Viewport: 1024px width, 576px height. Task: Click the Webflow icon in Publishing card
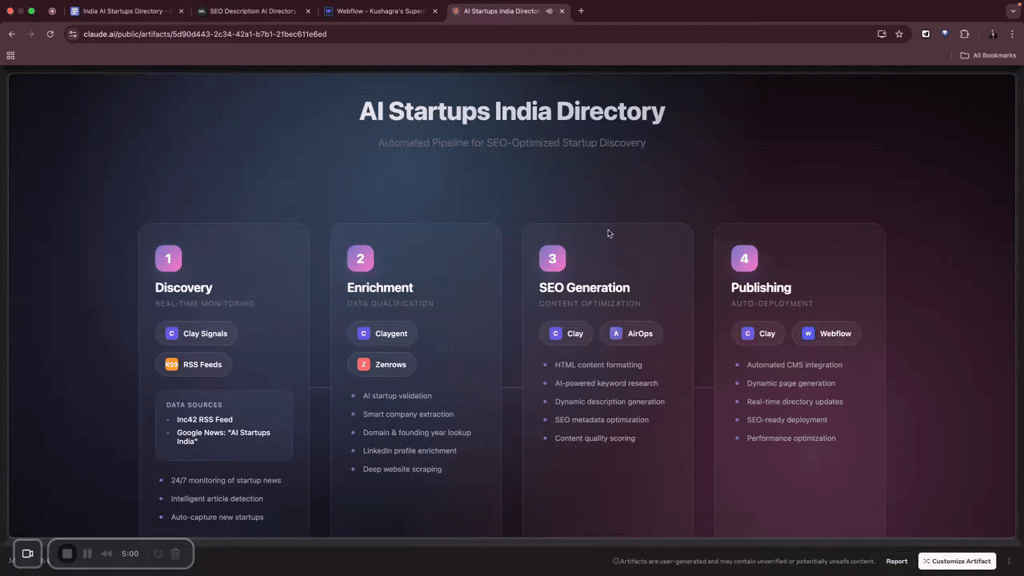point(808,334)
